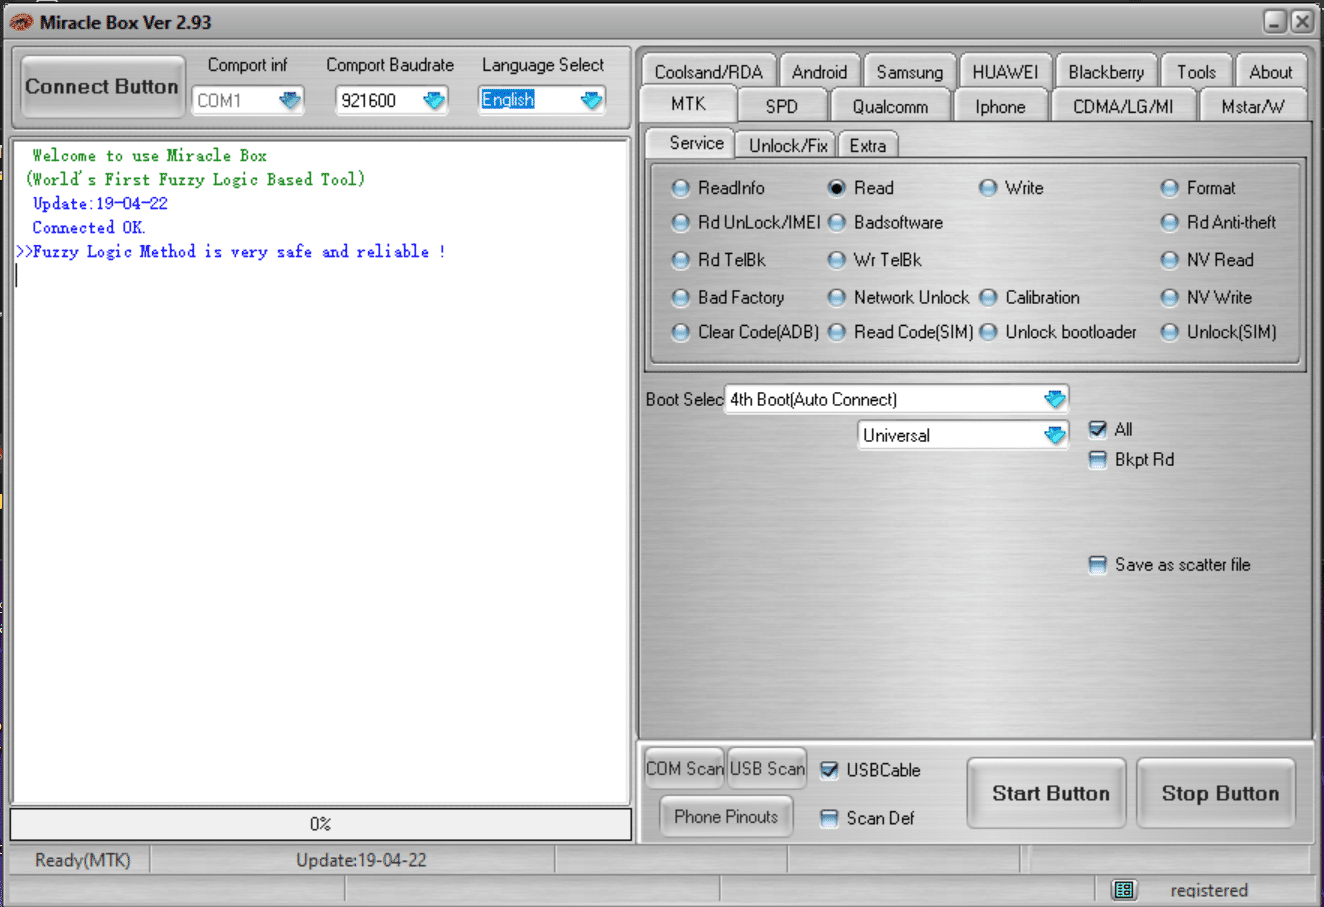Select the Unlock bootloader option

pos(988,332)
